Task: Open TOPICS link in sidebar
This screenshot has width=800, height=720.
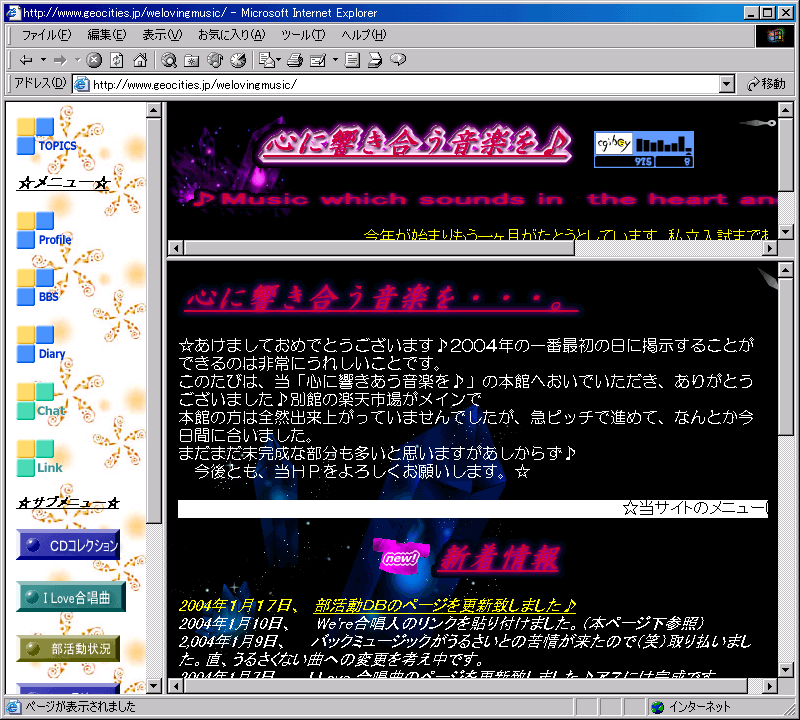Action: click(46, 136)
